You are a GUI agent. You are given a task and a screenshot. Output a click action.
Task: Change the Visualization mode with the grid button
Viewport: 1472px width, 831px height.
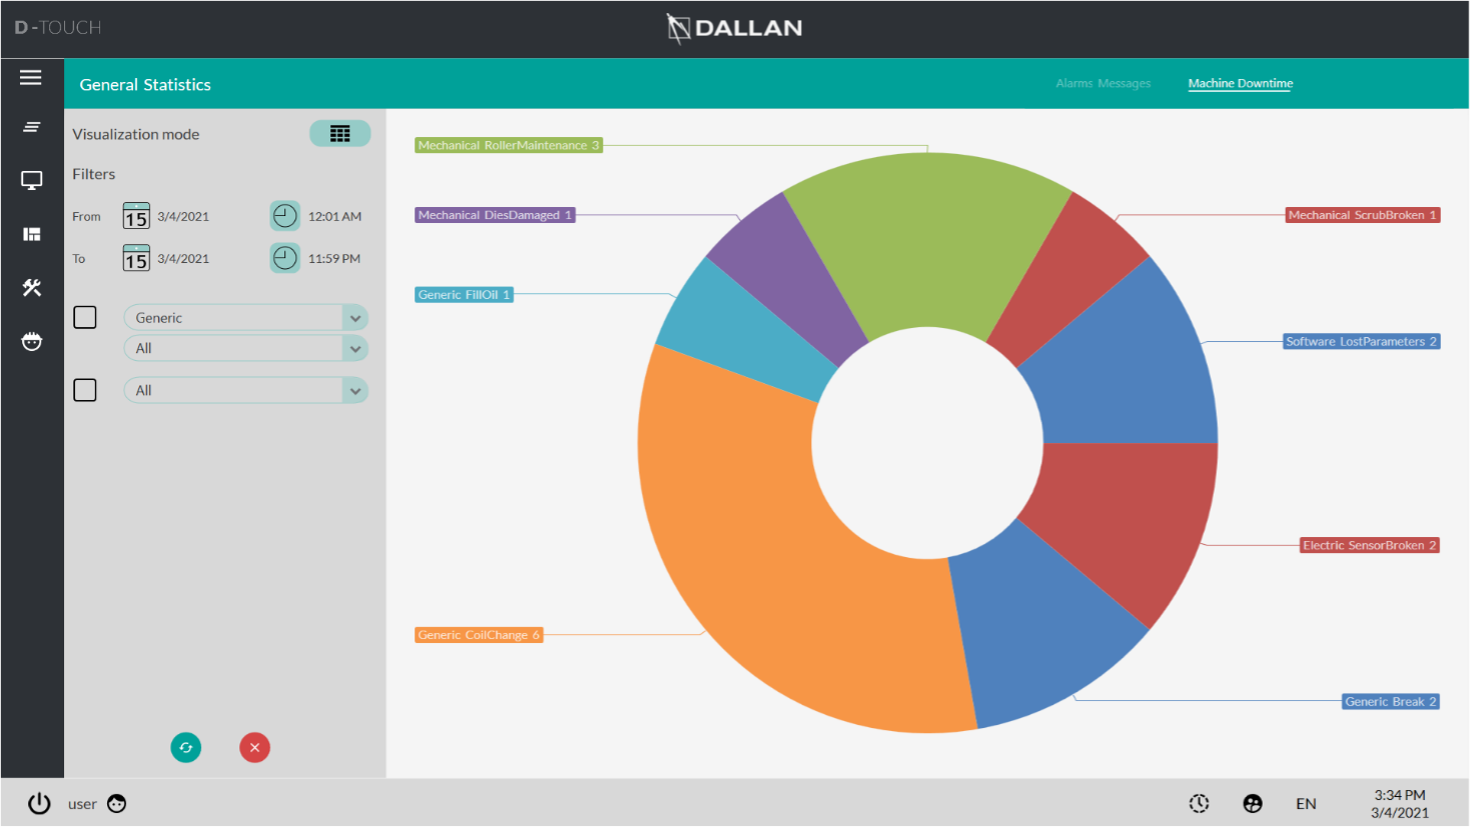click(x=339, y=133)
